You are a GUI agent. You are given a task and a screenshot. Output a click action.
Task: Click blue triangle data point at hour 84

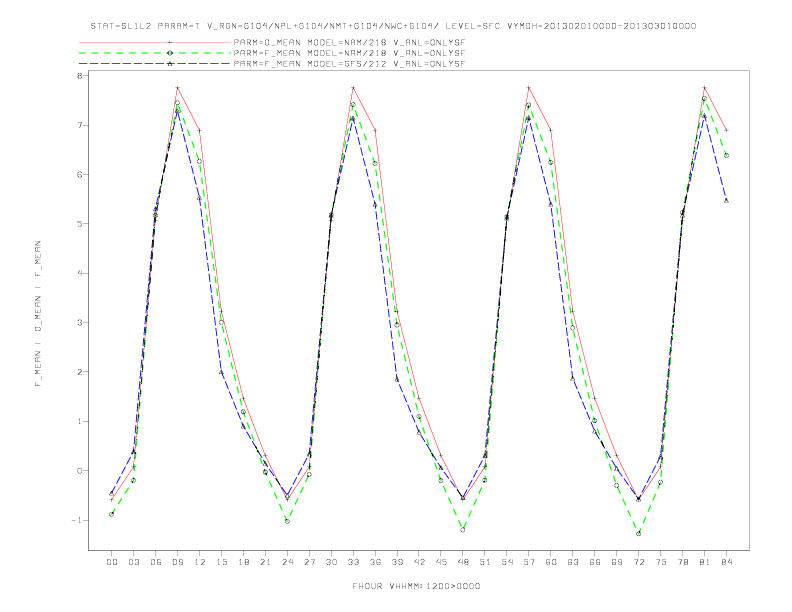pyautogui.click(x=726, y=200)
